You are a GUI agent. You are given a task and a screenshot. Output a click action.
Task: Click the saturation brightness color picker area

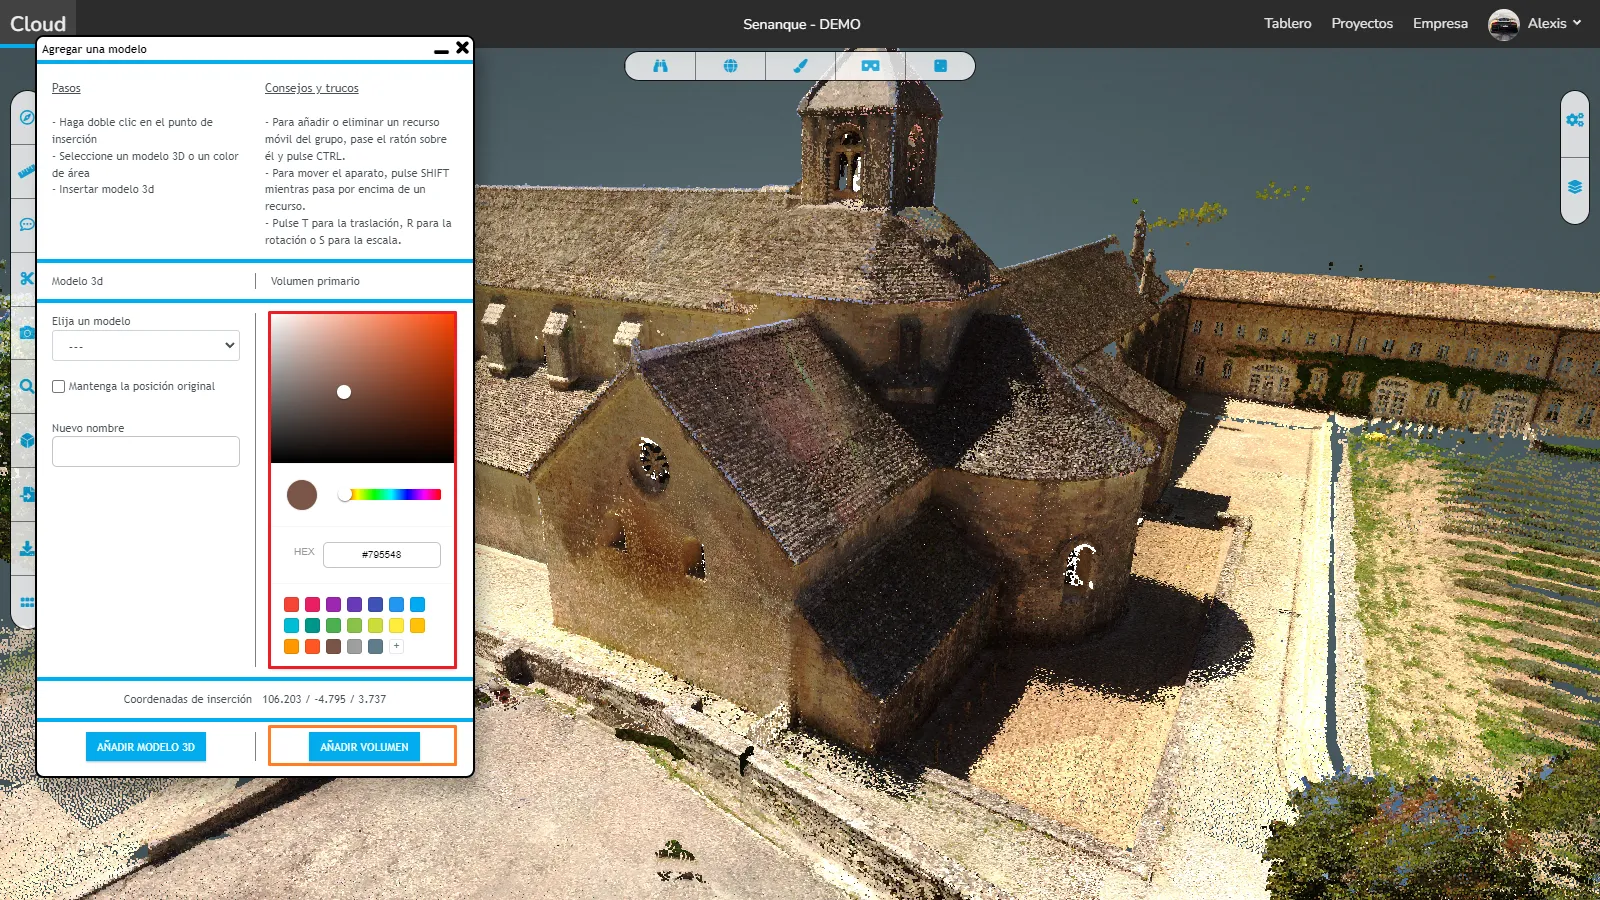[x=362, y=388]
